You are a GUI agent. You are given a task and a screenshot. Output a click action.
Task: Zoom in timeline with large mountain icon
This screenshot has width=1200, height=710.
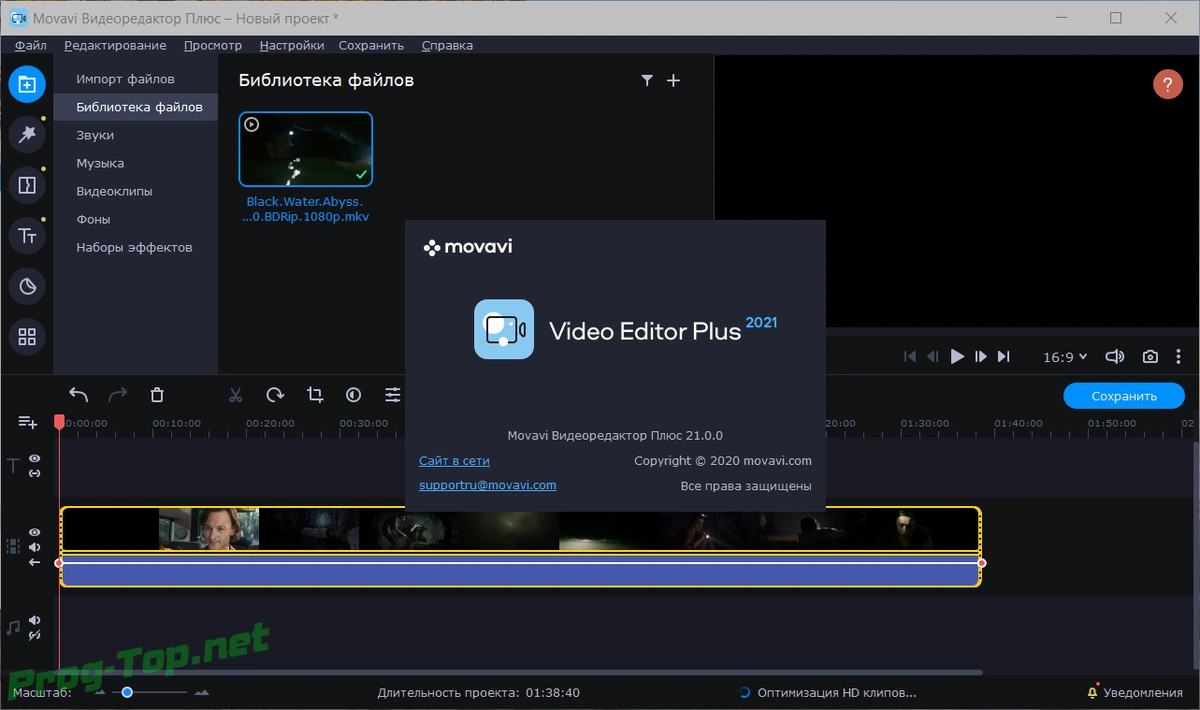pos(202,692)
